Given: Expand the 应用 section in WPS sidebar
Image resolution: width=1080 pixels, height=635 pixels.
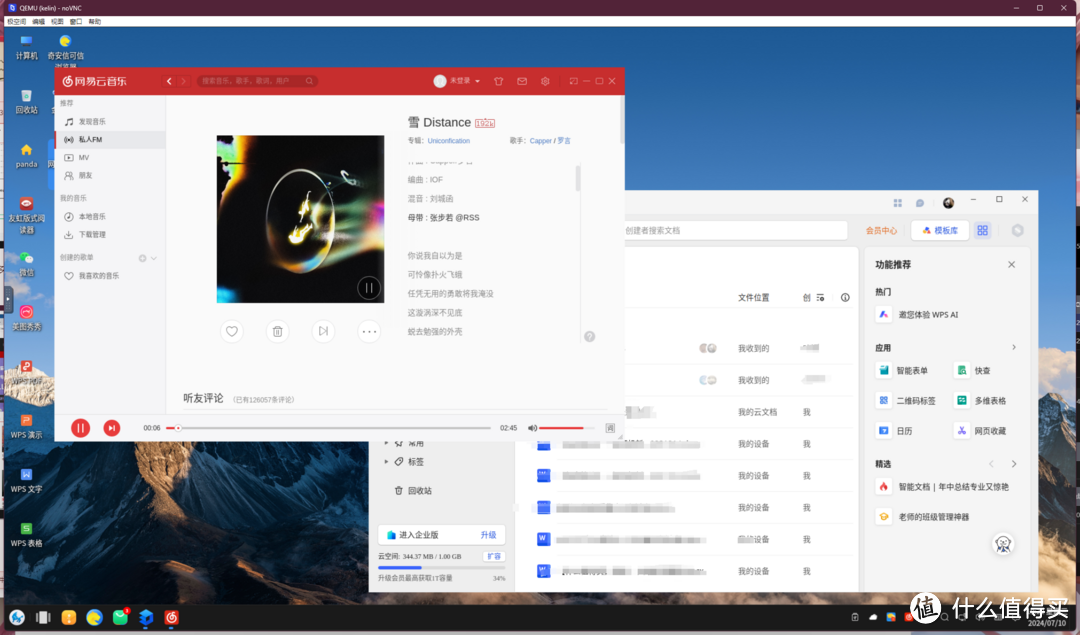Looking at the screenshot, I should coord(1015,349).
